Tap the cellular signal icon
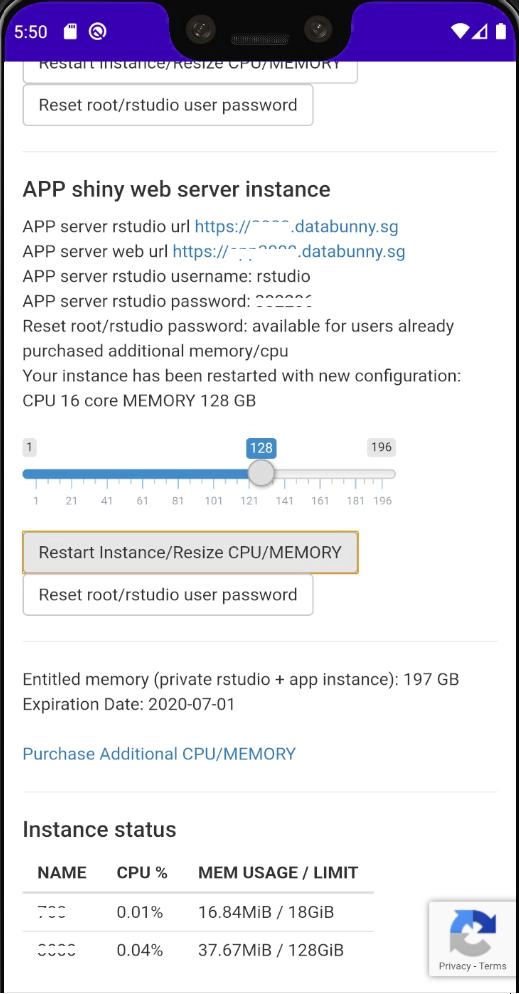This screenshot has width=519, height=994. pos(482,31)
